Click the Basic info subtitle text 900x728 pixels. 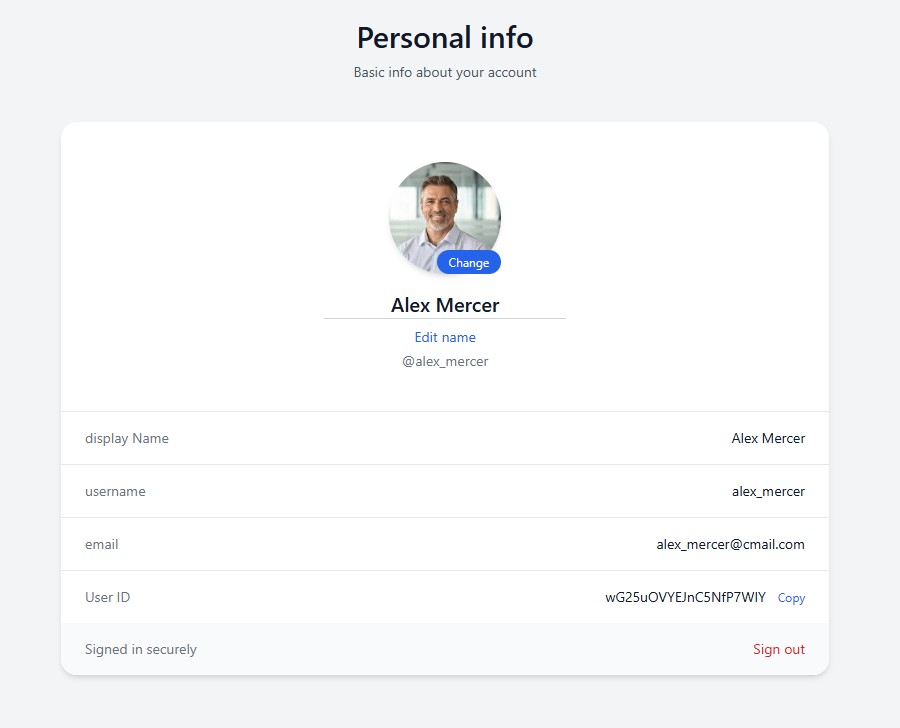(x=444, y=72)
